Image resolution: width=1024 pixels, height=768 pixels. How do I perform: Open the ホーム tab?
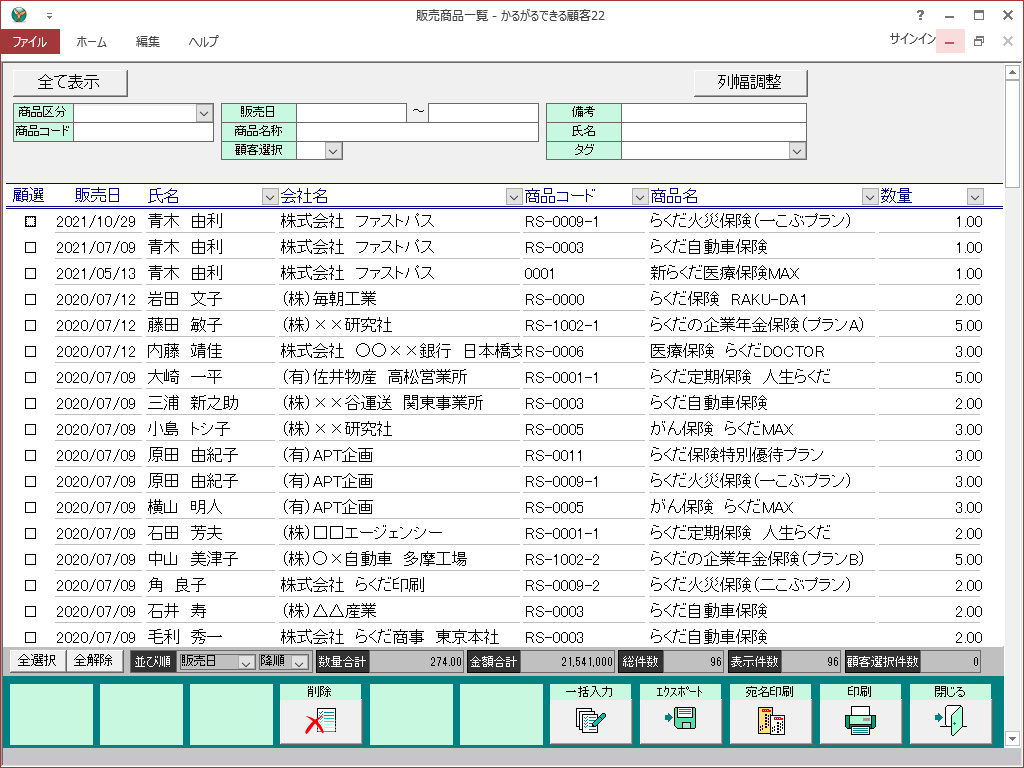(x=91, y=42)
